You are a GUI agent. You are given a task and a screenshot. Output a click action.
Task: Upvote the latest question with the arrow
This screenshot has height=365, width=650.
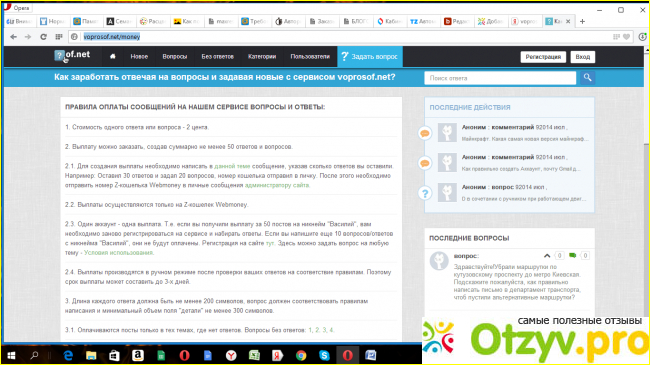click(x=547, y=256)
